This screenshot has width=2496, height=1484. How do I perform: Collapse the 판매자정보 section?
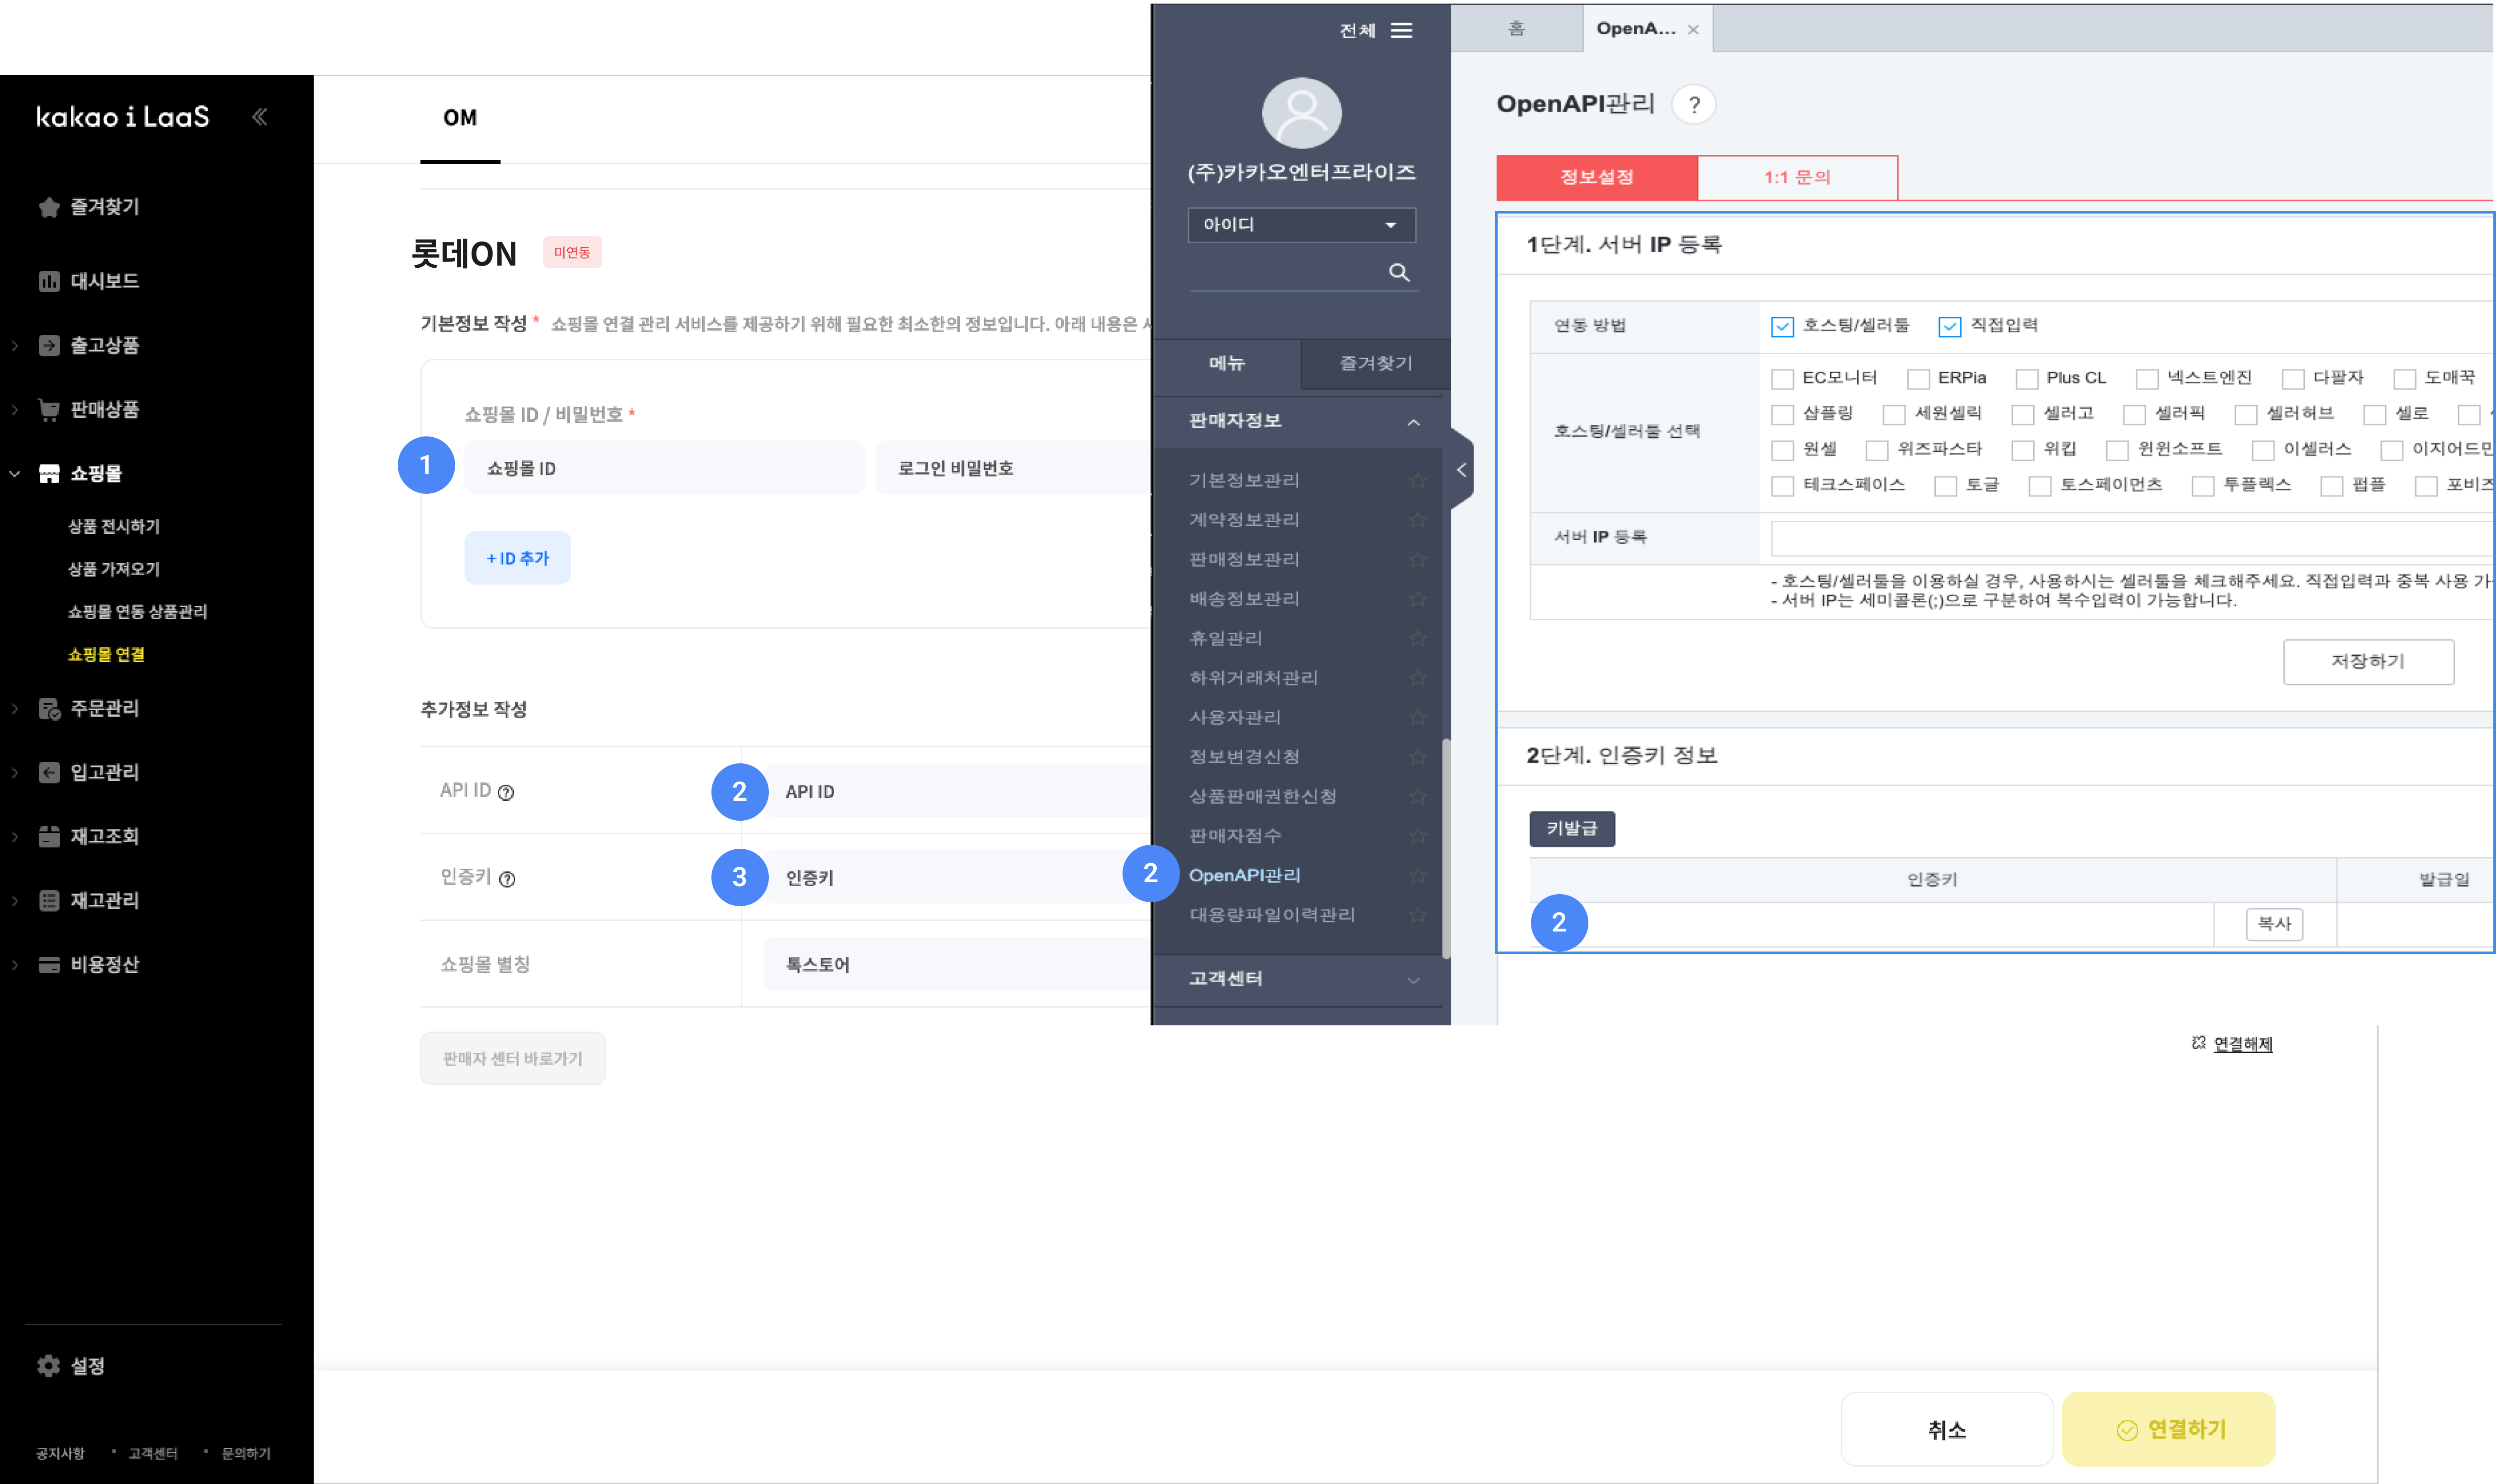[x=1412, y=422]
